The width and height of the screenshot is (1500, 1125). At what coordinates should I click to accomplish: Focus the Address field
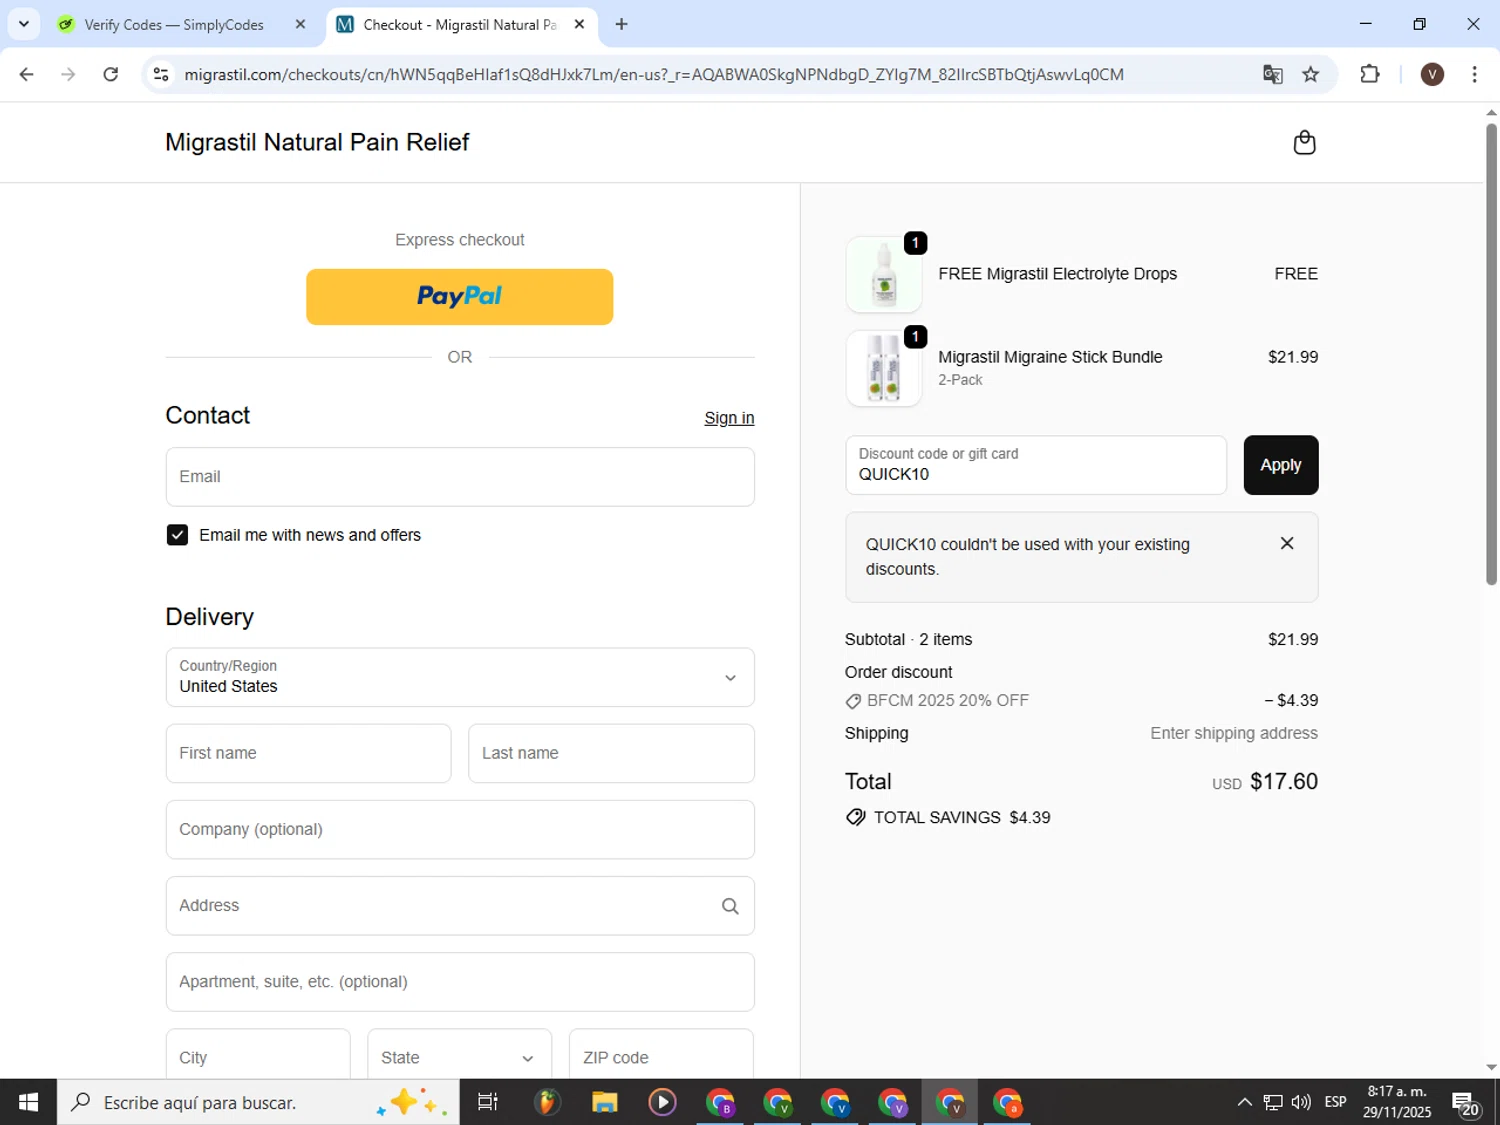(x=460, y=906)
